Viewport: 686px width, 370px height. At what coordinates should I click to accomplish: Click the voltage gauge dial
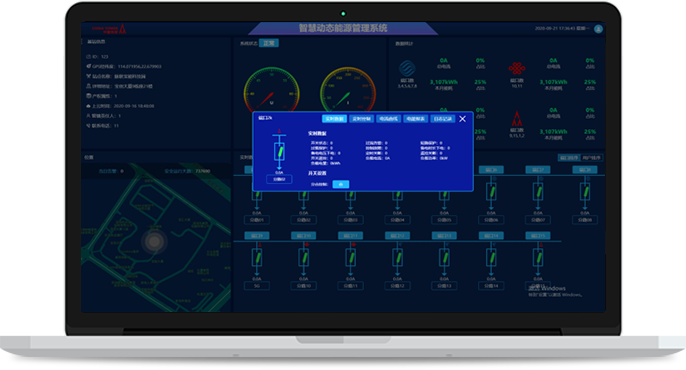coord(271,89)
